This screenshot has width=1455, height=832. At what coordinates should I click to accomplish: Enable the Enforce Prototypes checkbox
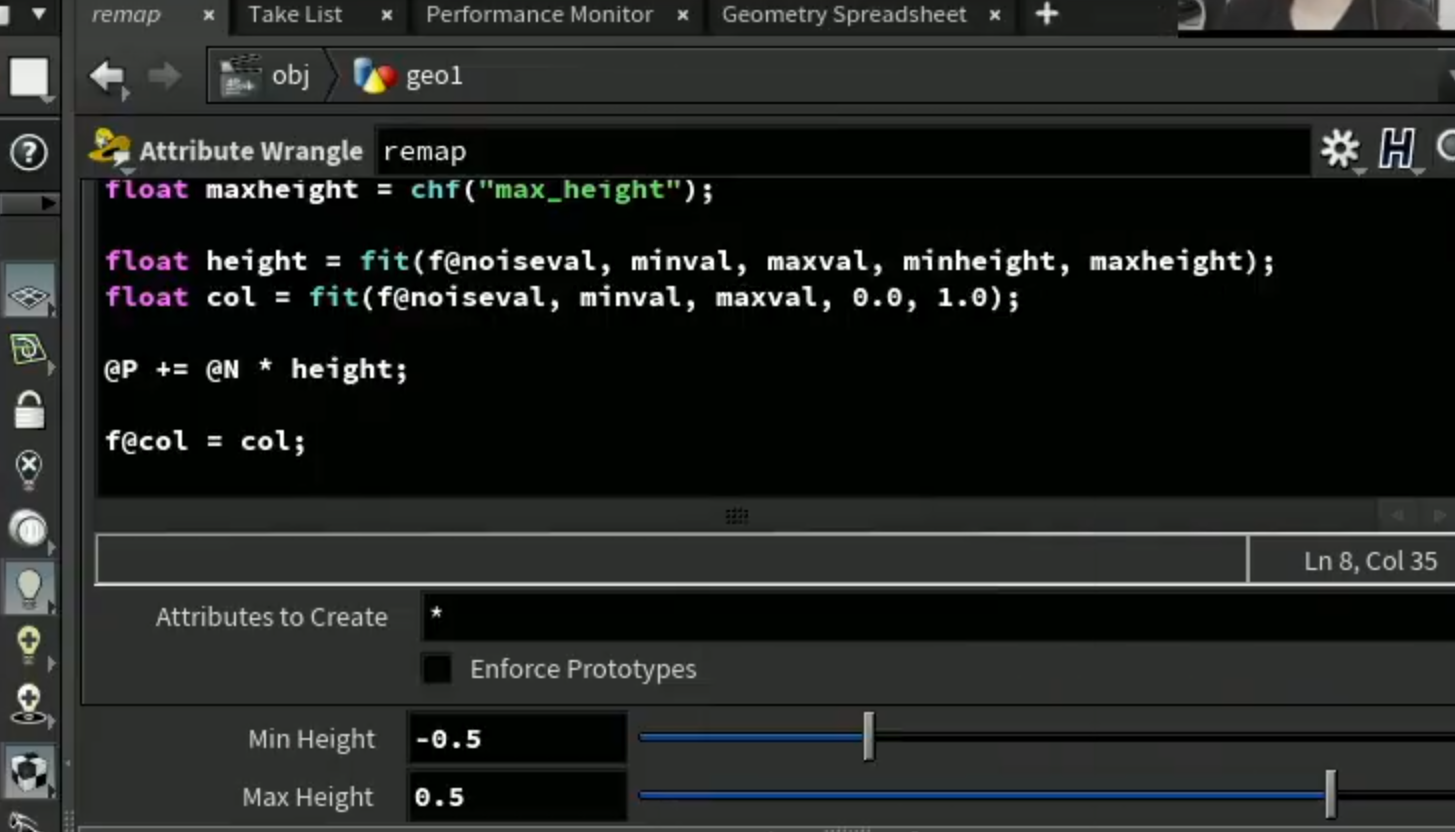pos(436,668)
